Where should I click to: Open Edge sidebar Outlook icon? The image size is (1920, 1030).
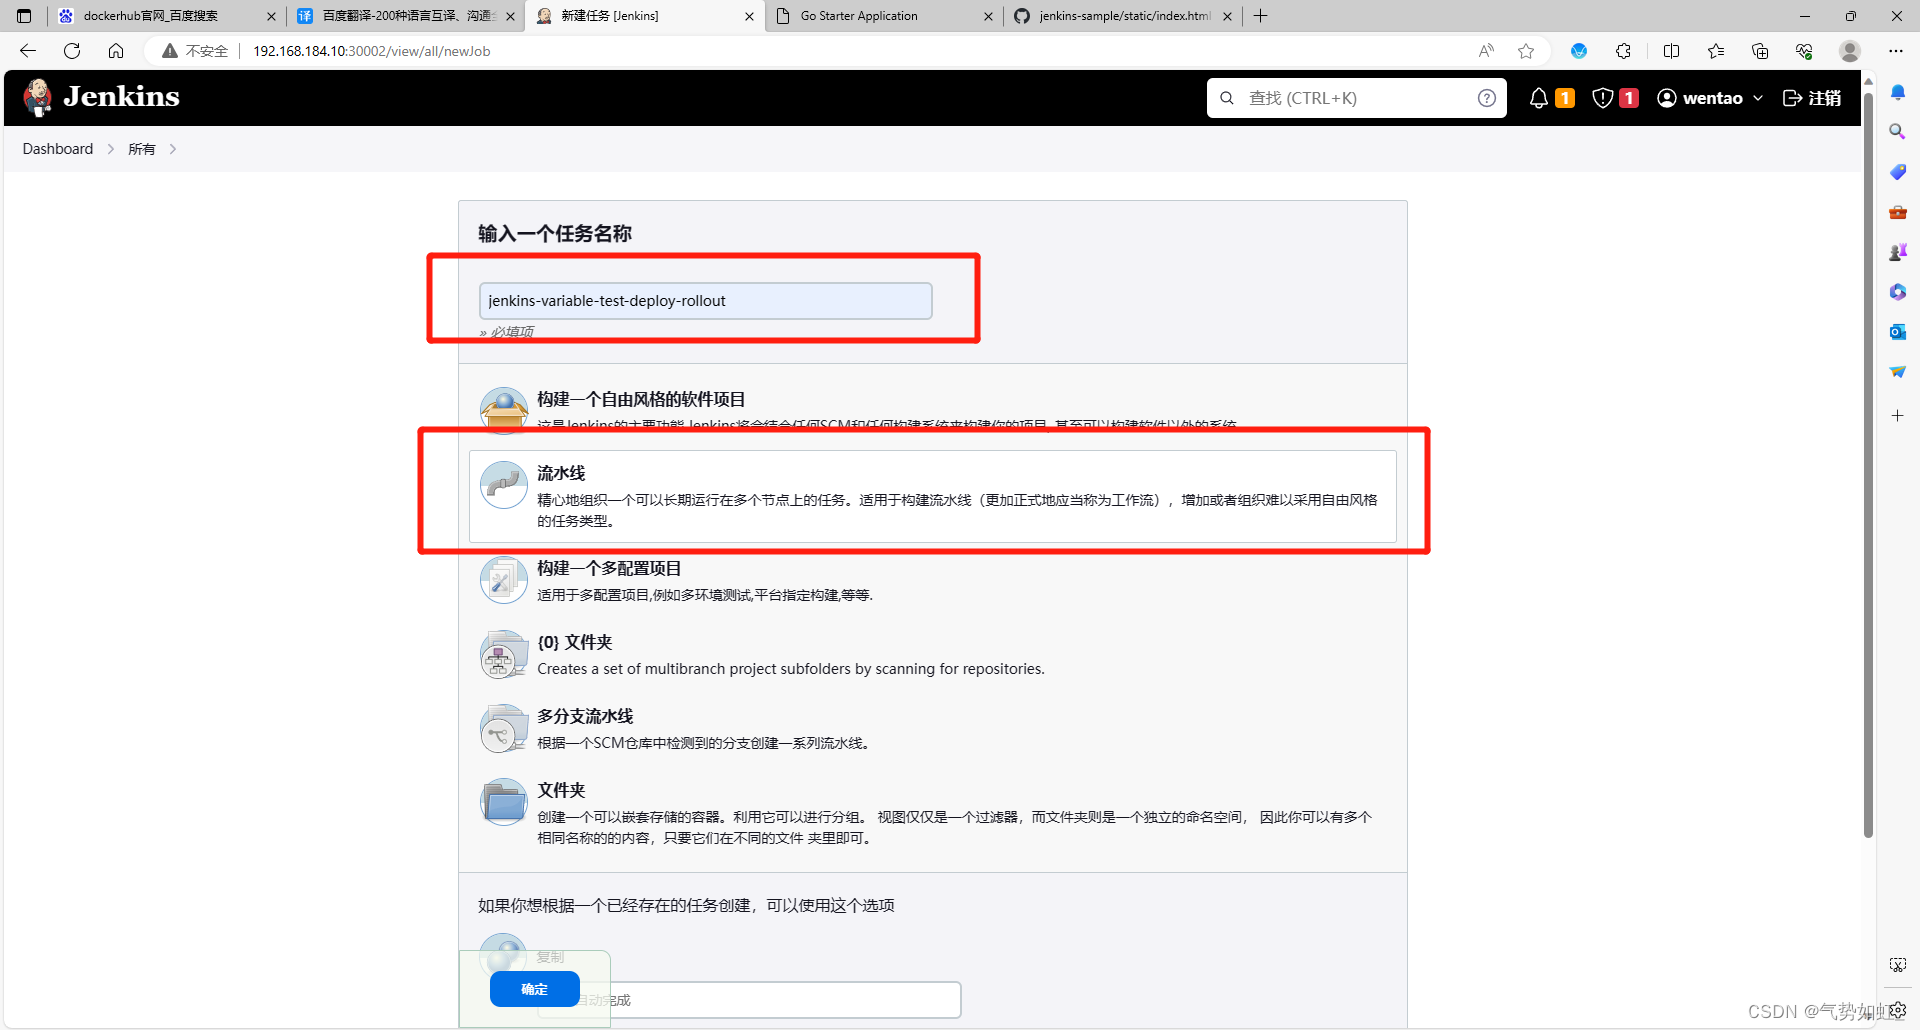(x=1897, y=332)
